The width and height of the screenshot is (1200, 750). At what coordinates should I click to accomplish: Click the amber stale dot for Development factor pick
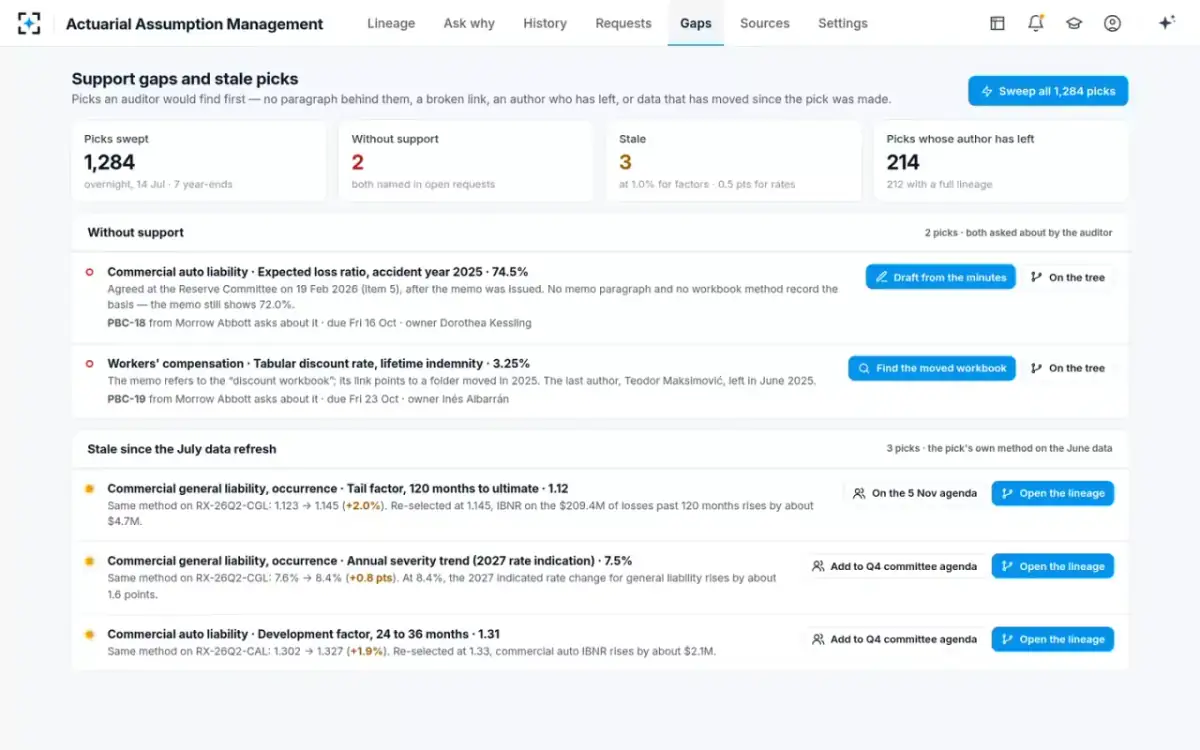tap(89, 634)
